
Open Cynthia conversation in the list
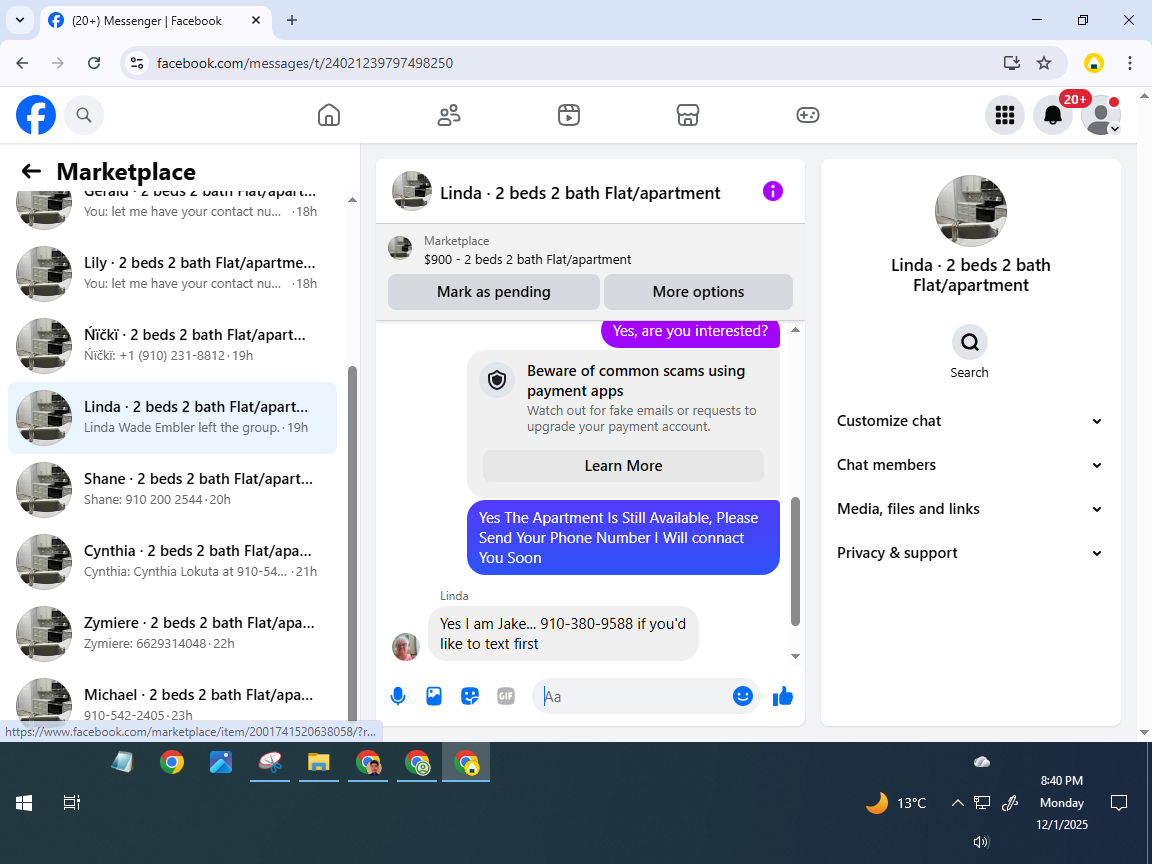tap(173, 561)
